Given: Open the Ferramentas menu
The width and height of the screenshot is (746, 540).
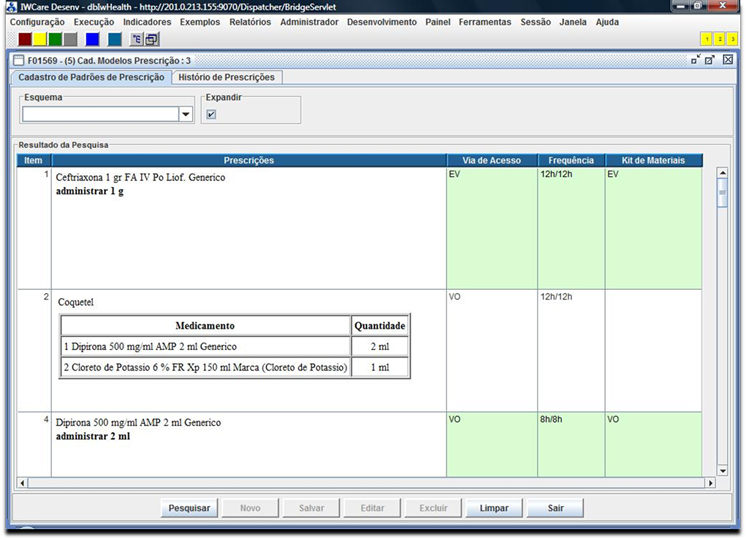Looking at the screenshot, I should coord(484,22).
